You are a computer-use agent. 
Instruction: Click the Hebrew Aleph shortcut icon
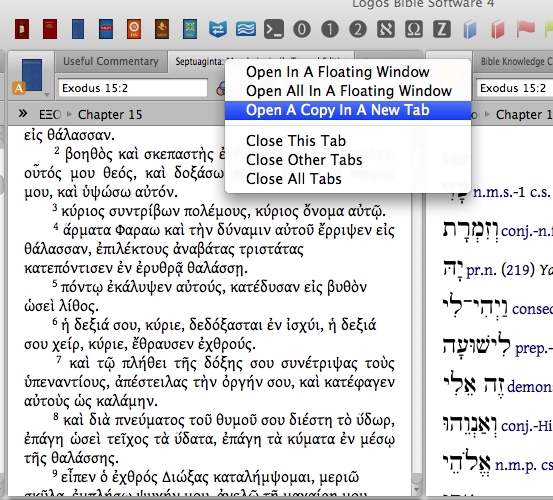coord(385,29)
